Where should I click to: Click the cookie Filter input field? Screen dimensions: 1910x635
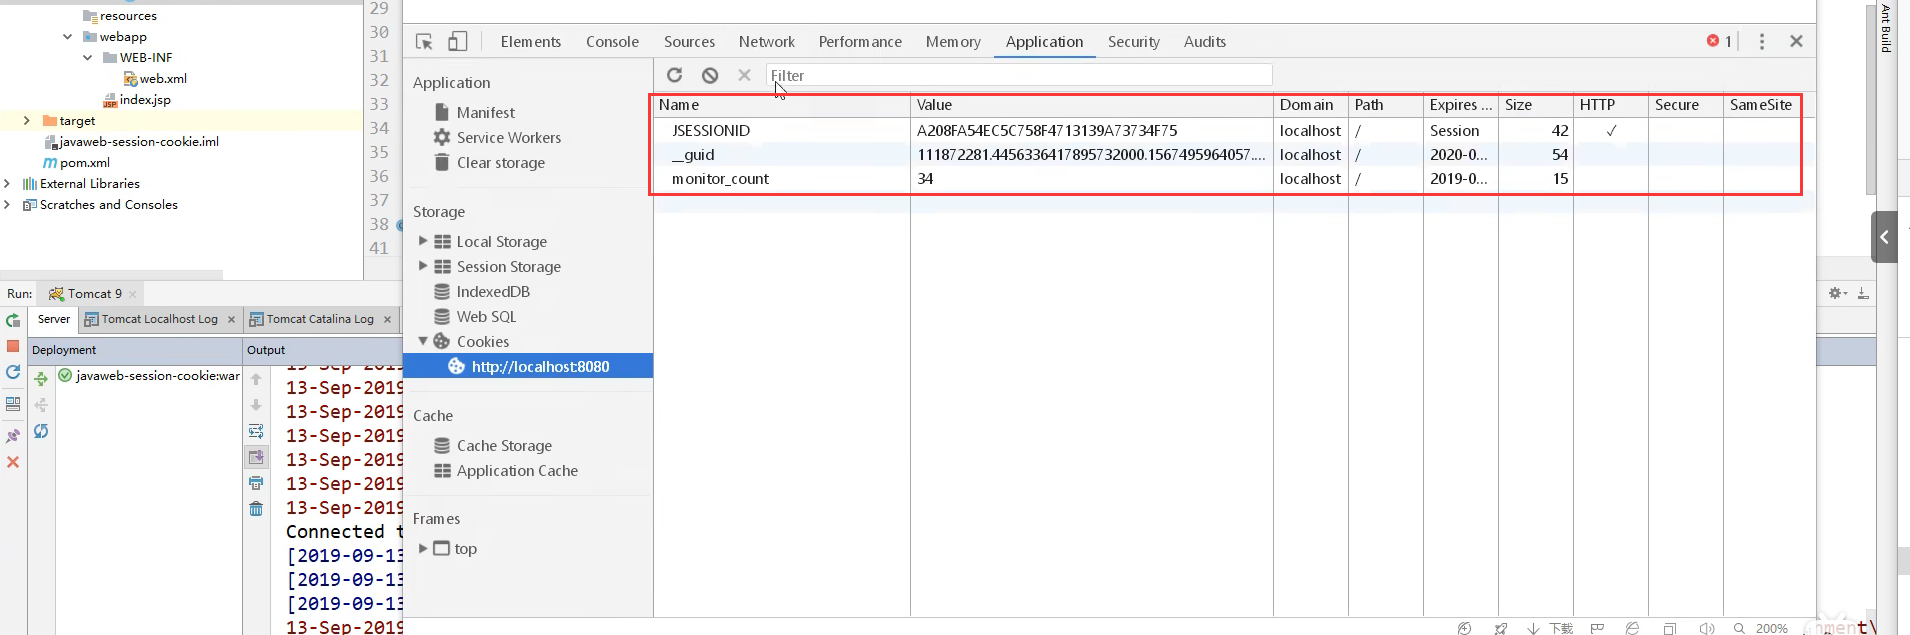pyautogui.click(x=1019, y=75)
